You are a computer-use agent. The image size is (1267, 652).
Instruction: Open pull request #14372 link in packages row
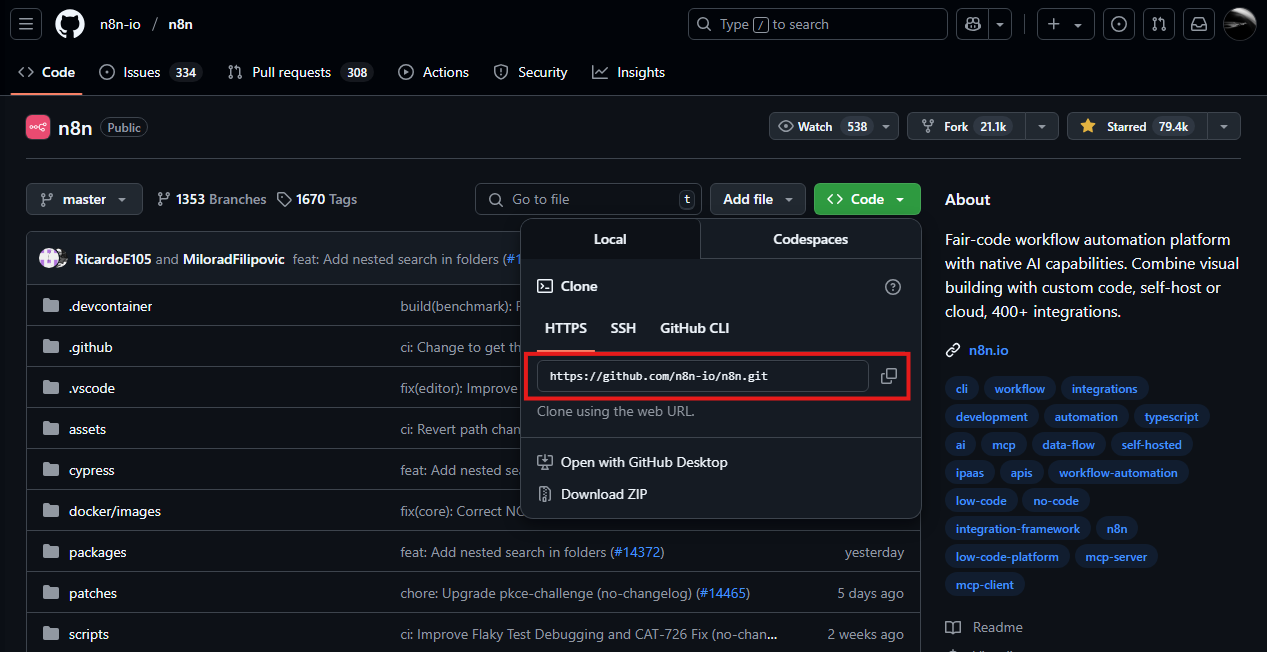637,552
